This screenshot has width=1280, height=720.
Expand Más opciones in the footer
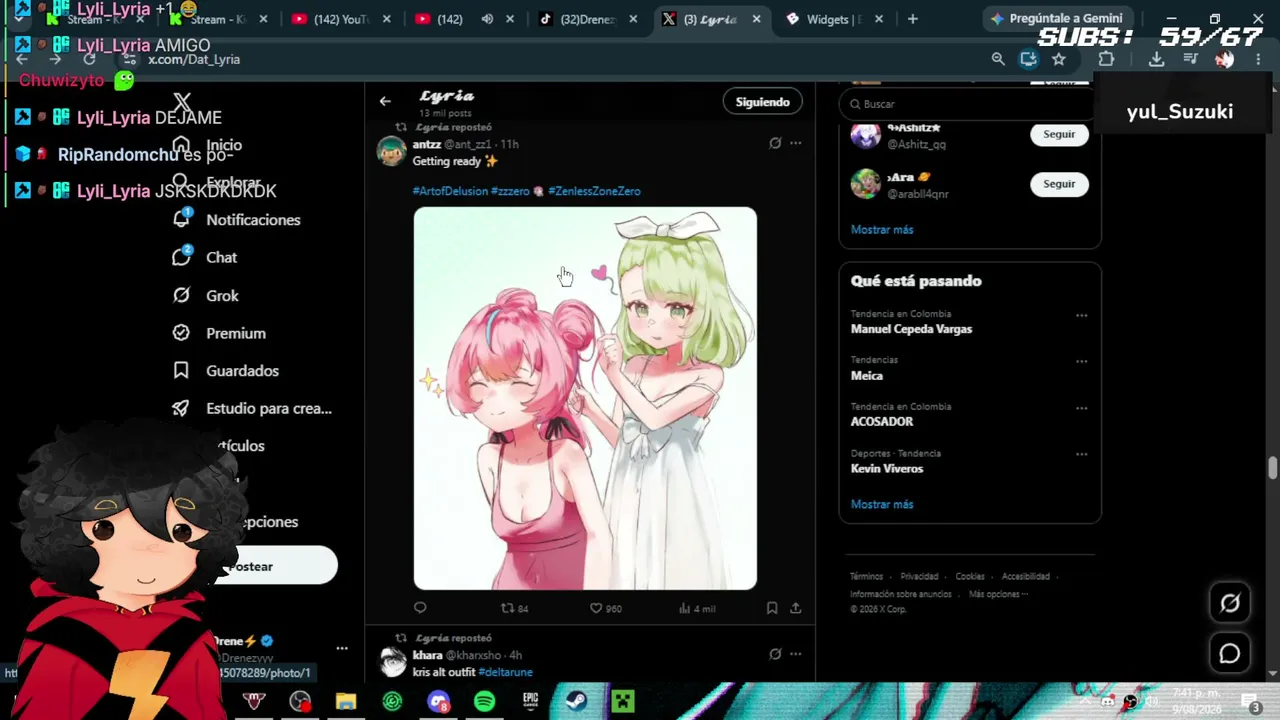click(x=998, y=594)
